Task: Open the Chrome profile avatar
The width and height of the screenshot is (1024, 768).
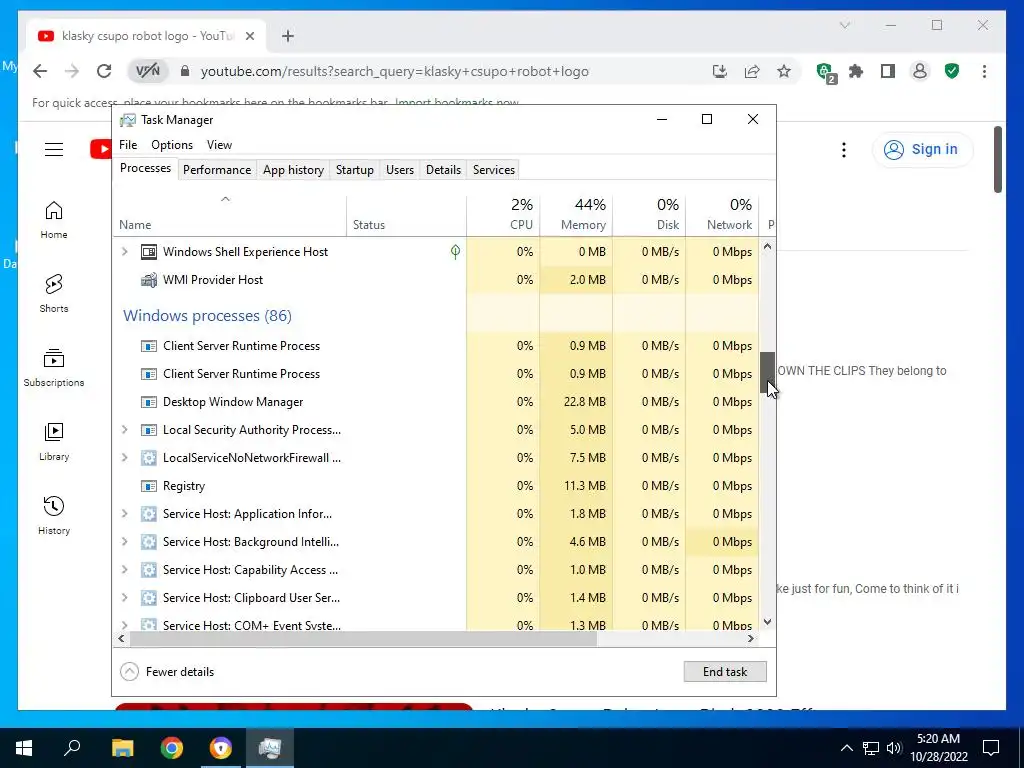Action: click(920, 71)
